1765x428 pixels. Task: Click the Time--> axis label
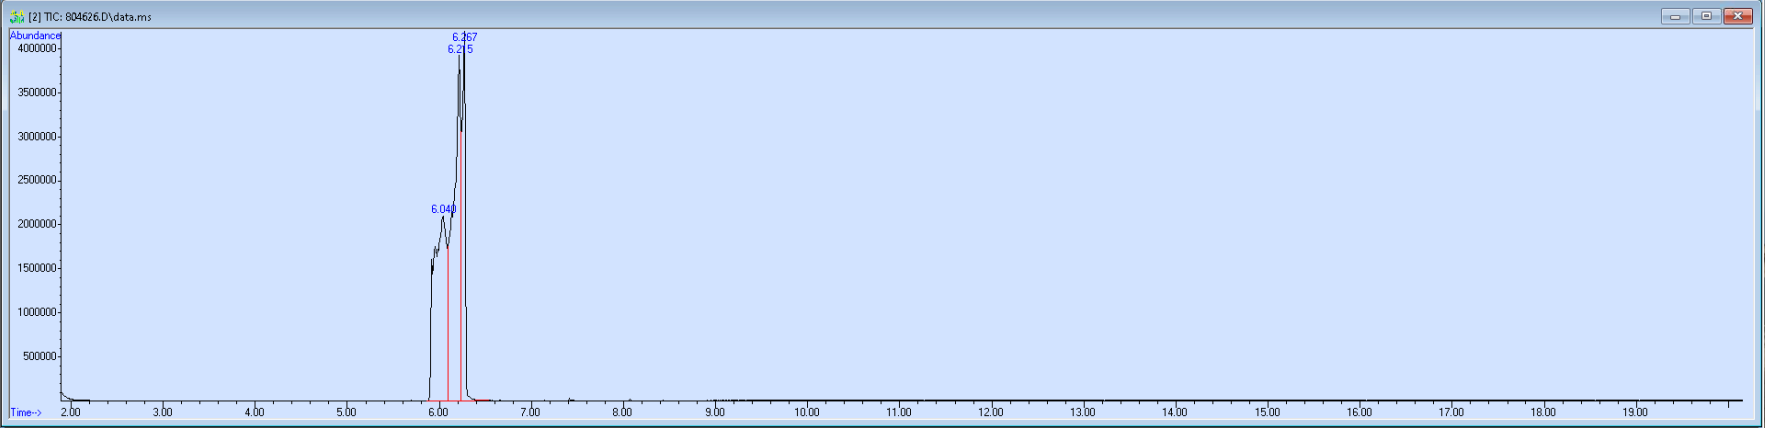26,412
